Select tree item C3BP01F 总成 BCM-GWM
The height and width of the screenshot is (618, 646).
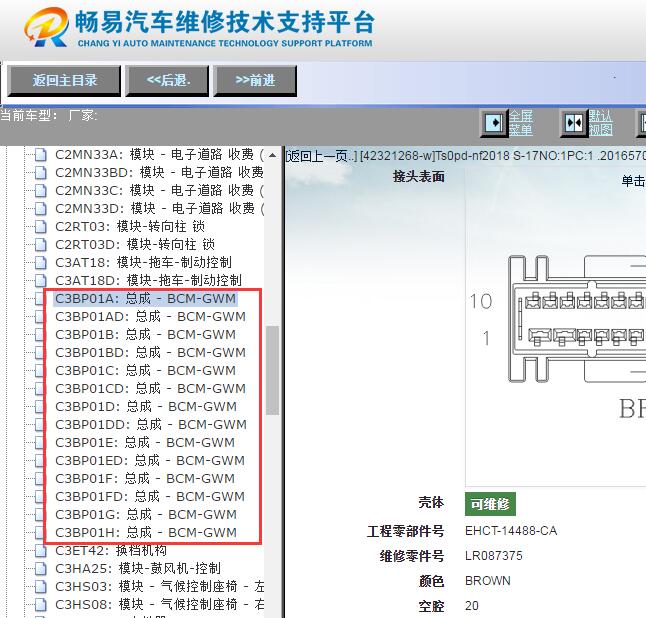tap(145, 479)
